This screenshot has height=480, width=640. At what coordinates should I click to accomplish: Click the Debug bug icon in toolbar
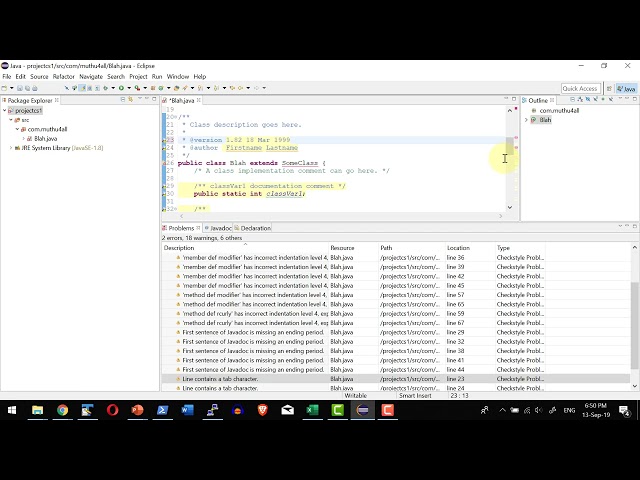coord(105,88)
